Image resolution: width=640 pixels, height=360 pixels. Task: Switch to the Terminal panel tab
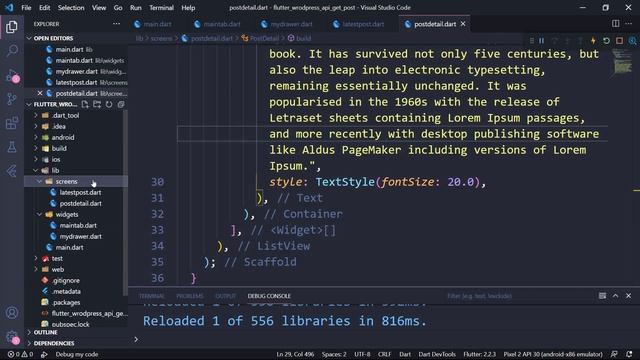[x=152, y=296]
